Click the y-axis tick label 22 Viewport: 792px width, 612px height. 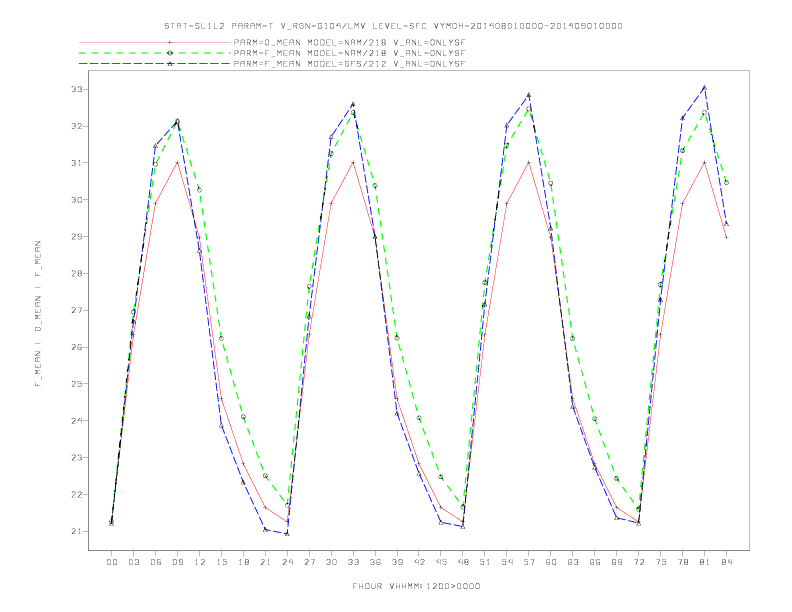(77, 494)
